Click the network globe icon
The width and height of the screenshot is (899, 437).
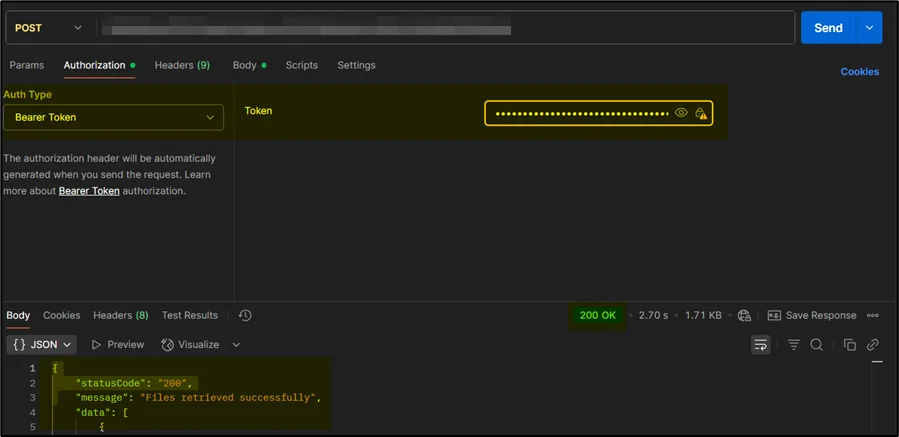[x=744, y=315]
